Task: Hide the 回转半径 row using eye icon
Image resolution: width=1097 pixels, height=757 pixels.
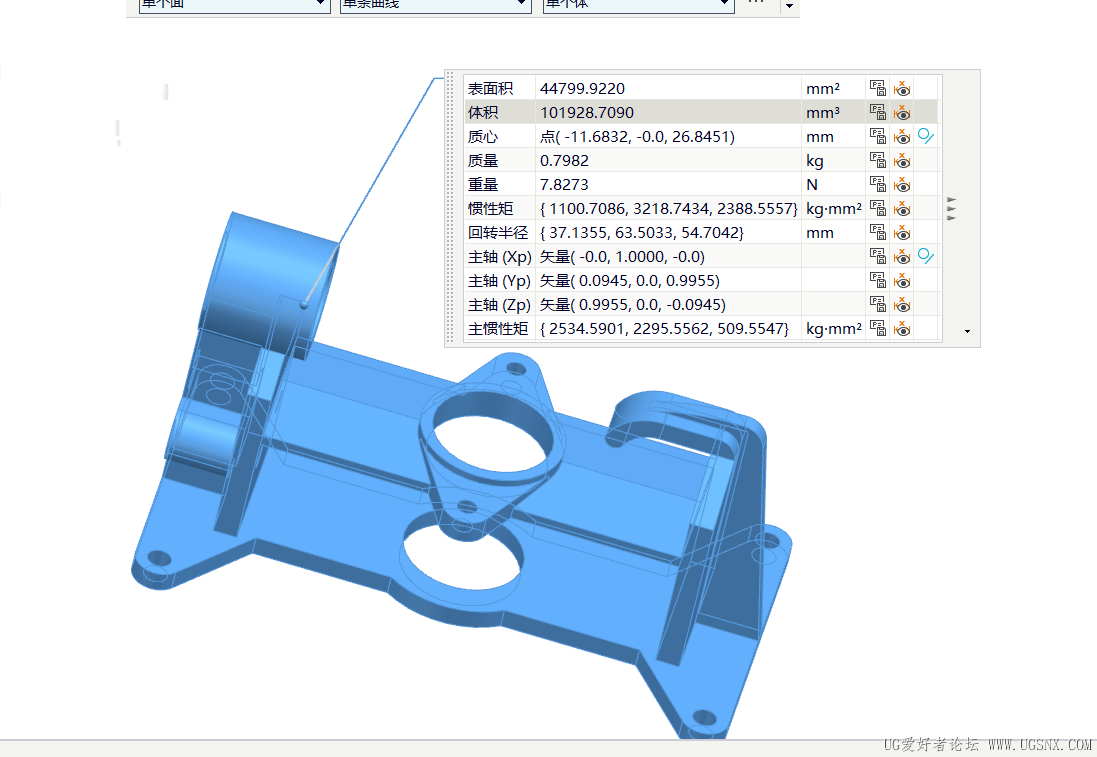Action: point(902,232)
